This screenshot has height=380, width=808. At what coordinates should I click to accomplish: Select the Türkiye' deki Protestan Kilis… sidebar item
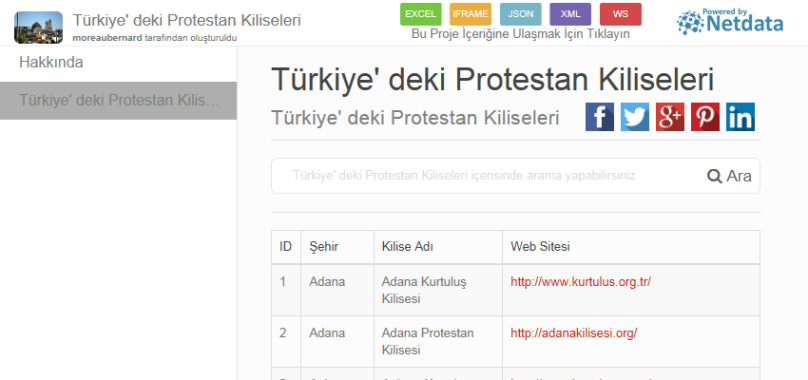pos(118,101)
